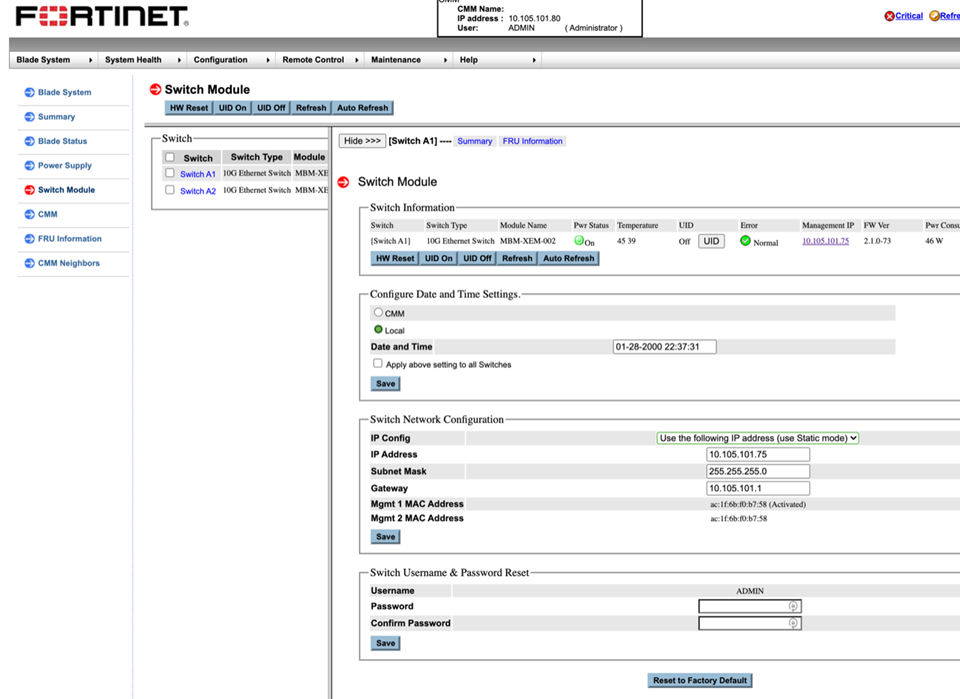The width and height of the screenshot is (960, 699).
Task: Click the Reset to Factory Default button
Action: click(x=699, y=679)
